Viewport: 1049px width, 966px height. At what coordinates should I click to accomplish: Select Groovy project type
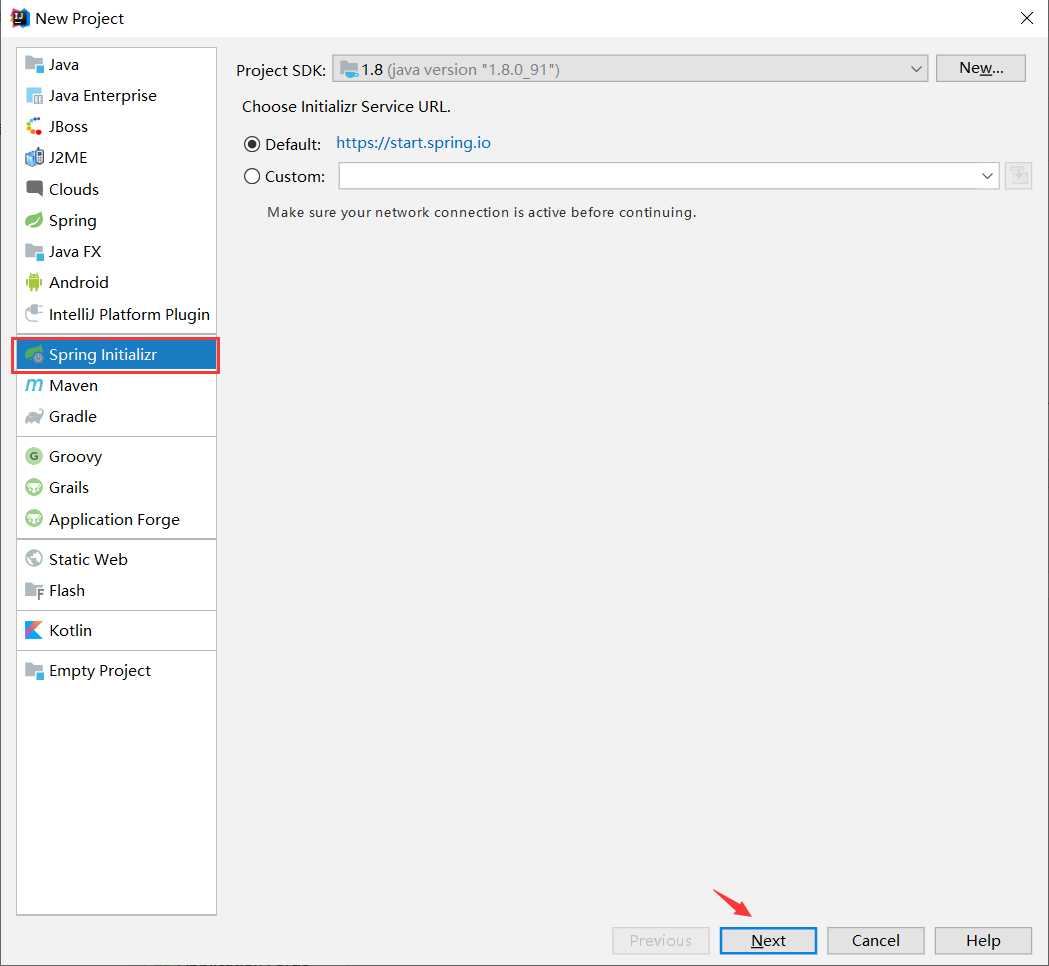[116, 456]
